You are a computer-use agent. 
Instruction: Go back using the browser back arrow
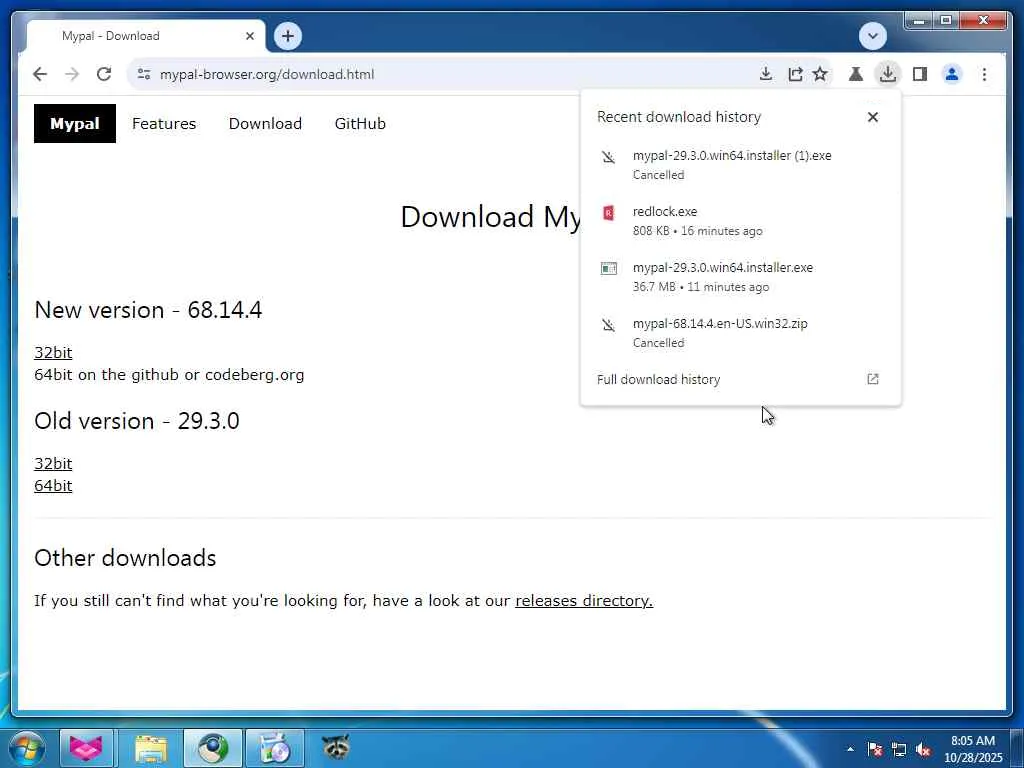point(40,74)
